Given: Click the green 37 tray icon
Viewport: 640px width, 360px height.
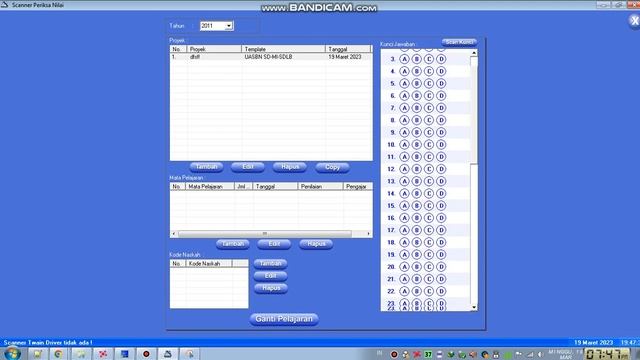Looking at the screenshot, I should pyautogui.click(x=428, y=354).
